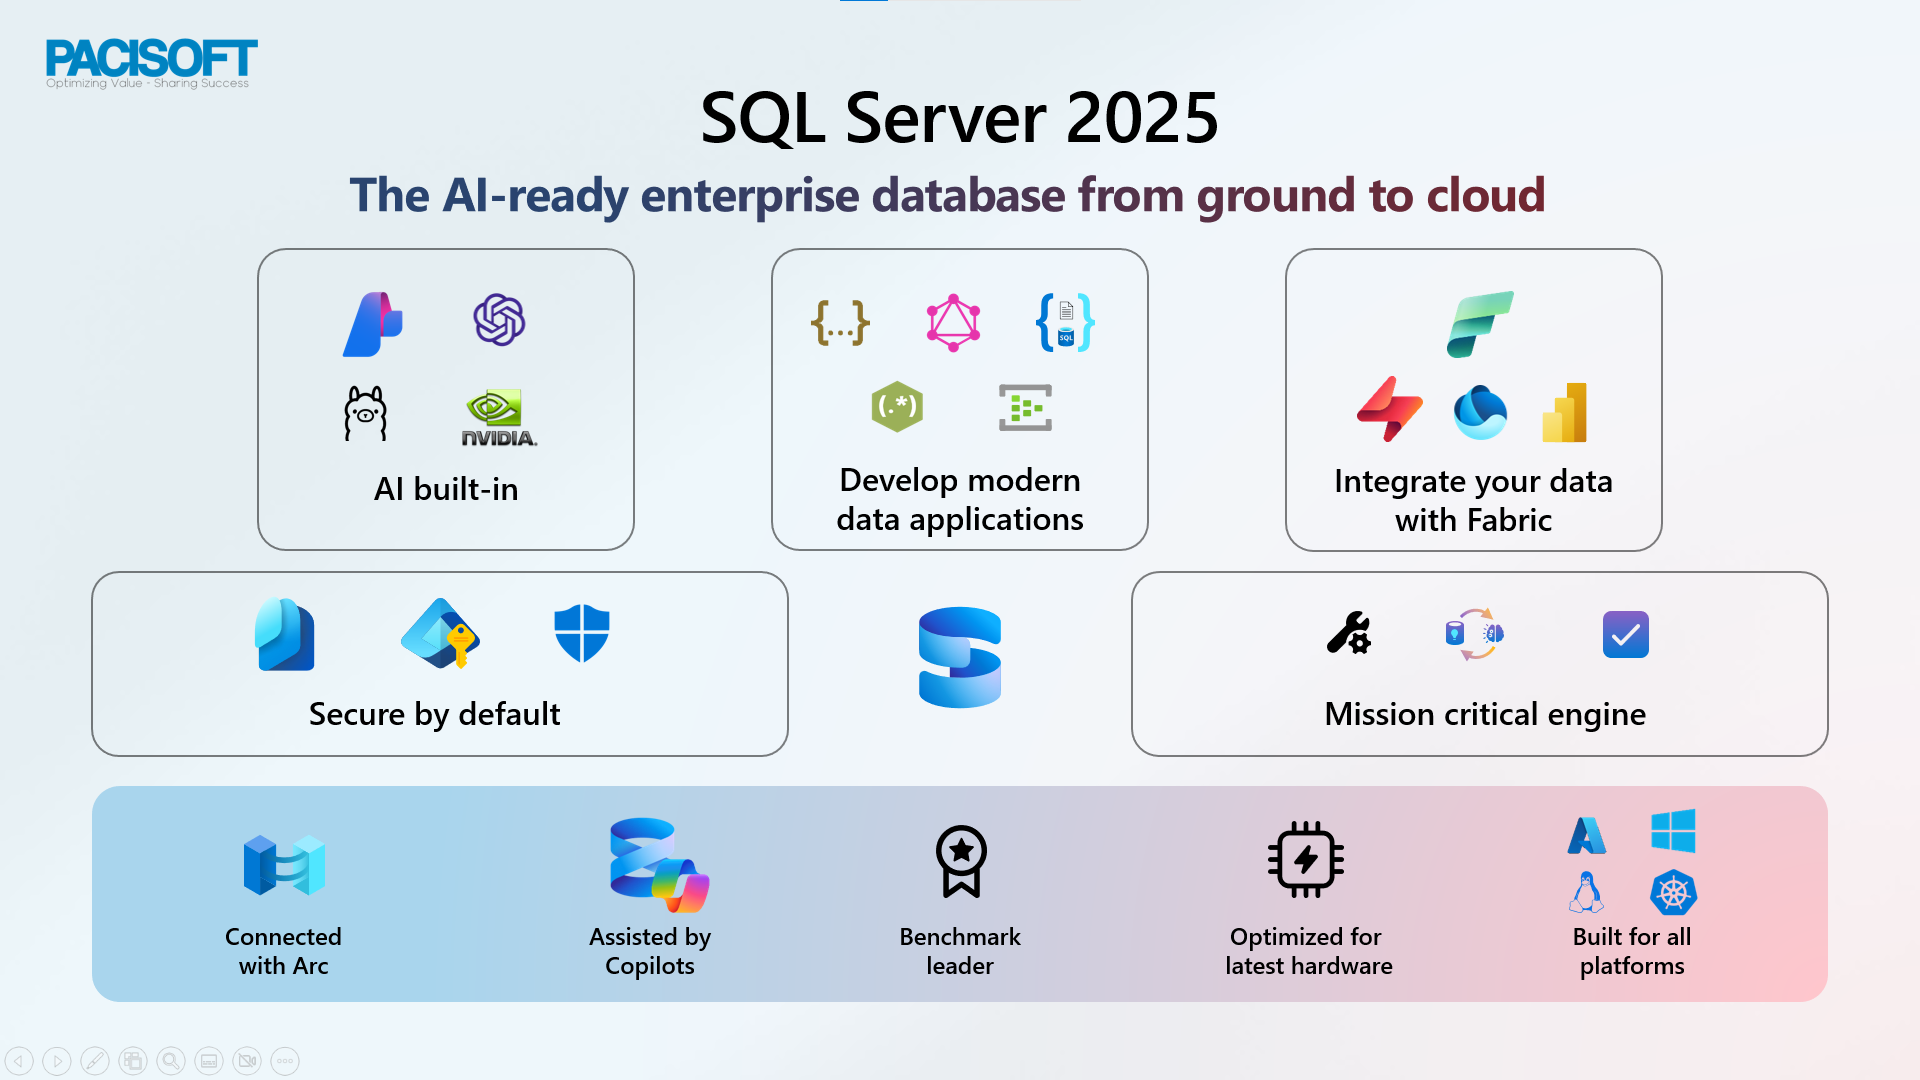The width and height of the screenshot is (1920, 1080).
Task: Click Optimized for latest hardware caption
Action: (x=1309, y=951)
